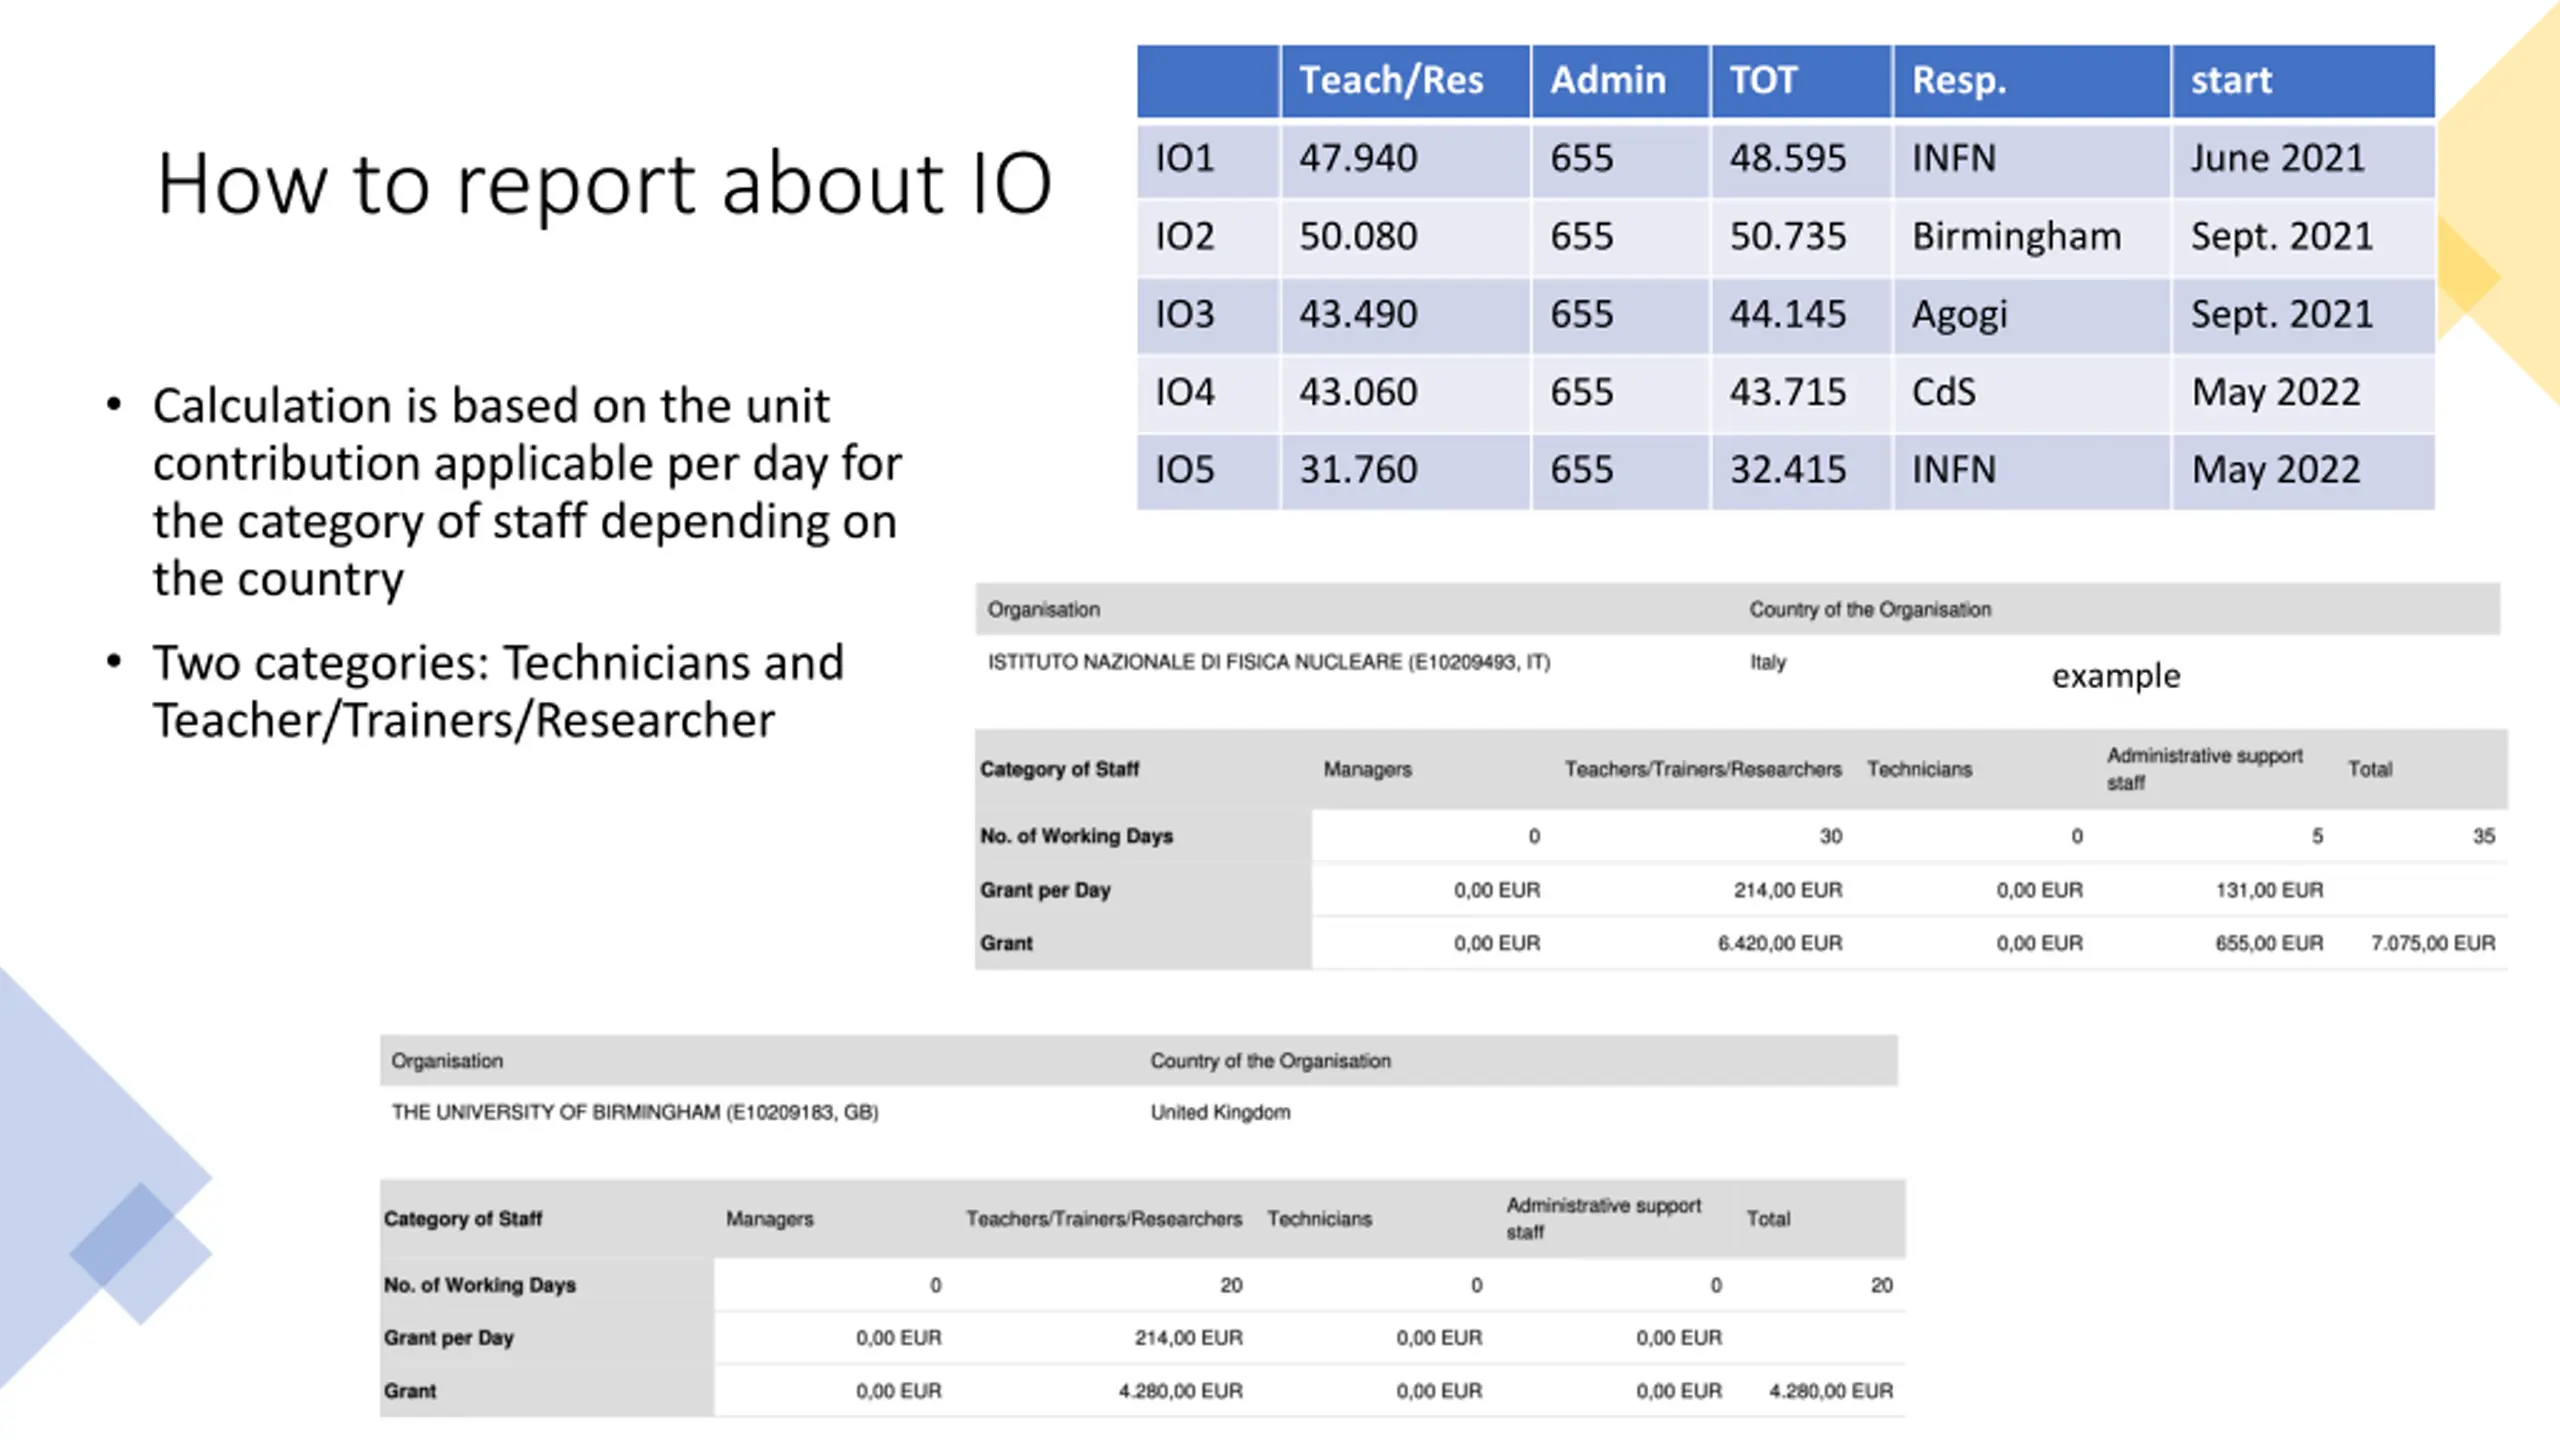Click the slide title How to report about IO
The image size is (2560, 1440).
[604, 184]
